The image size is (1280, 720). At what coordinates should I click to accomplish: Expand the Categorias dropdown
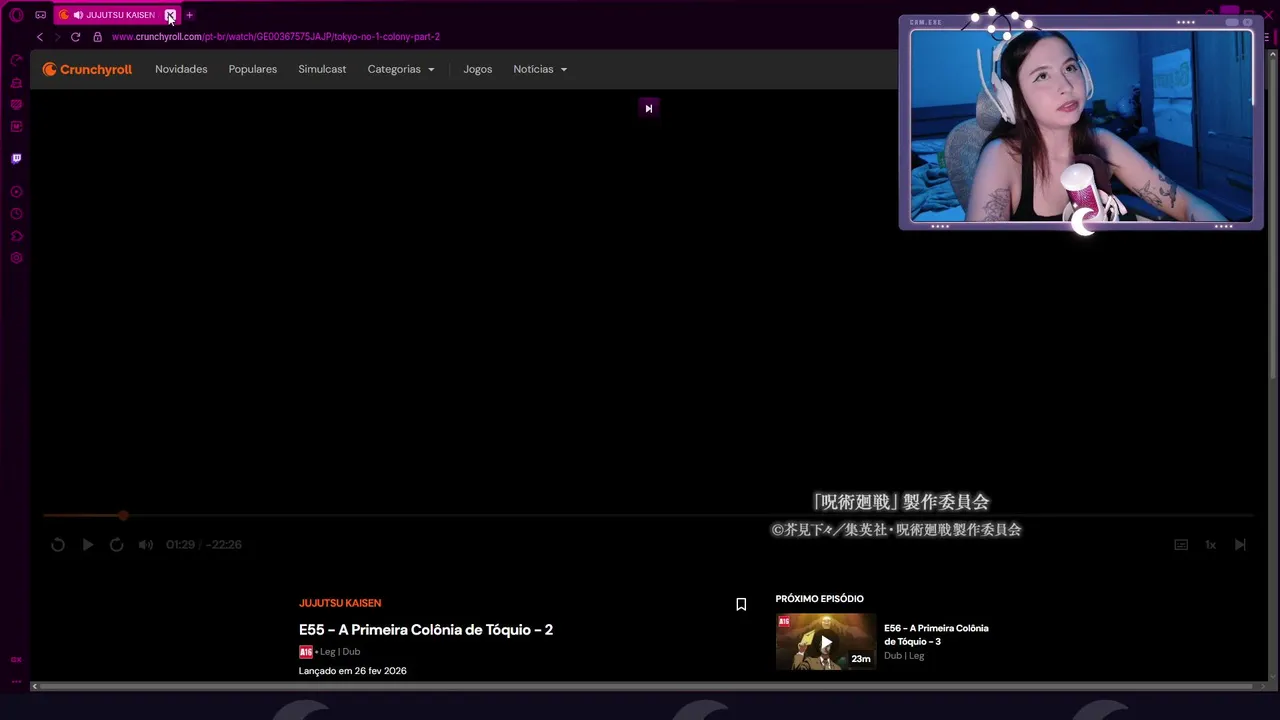pos(401,69)
